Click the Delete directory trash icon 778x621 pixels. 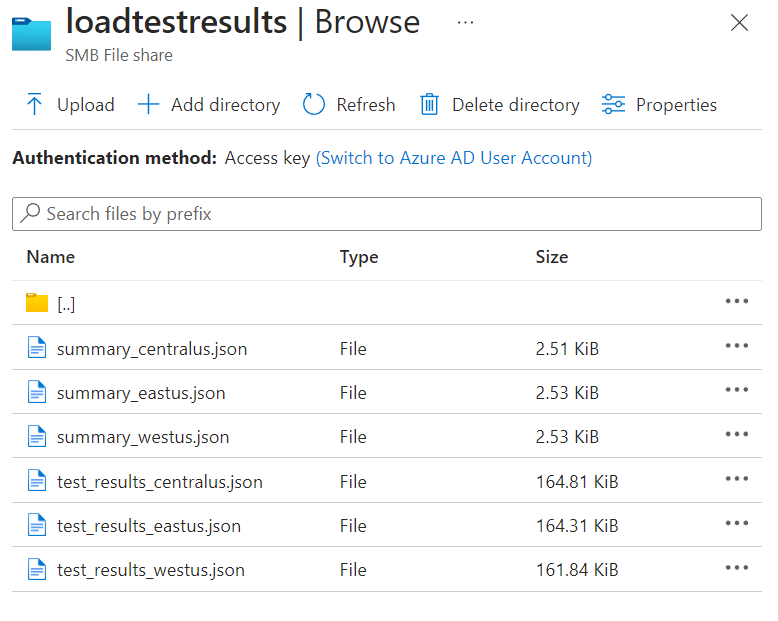[430, 104]
